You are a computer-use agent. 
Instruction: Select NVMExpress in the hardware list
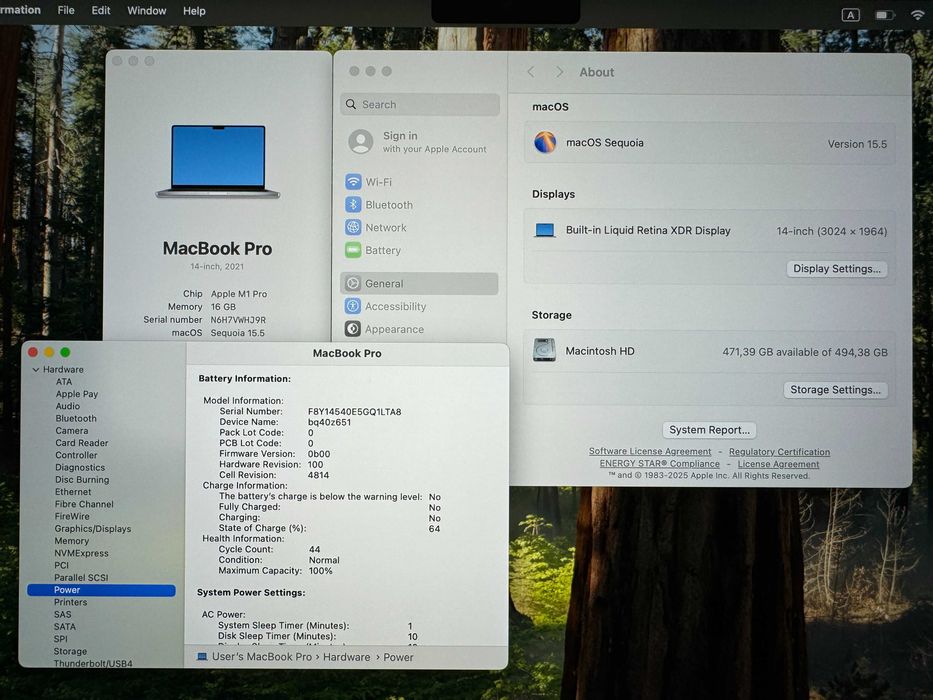(x=82, y=553)
